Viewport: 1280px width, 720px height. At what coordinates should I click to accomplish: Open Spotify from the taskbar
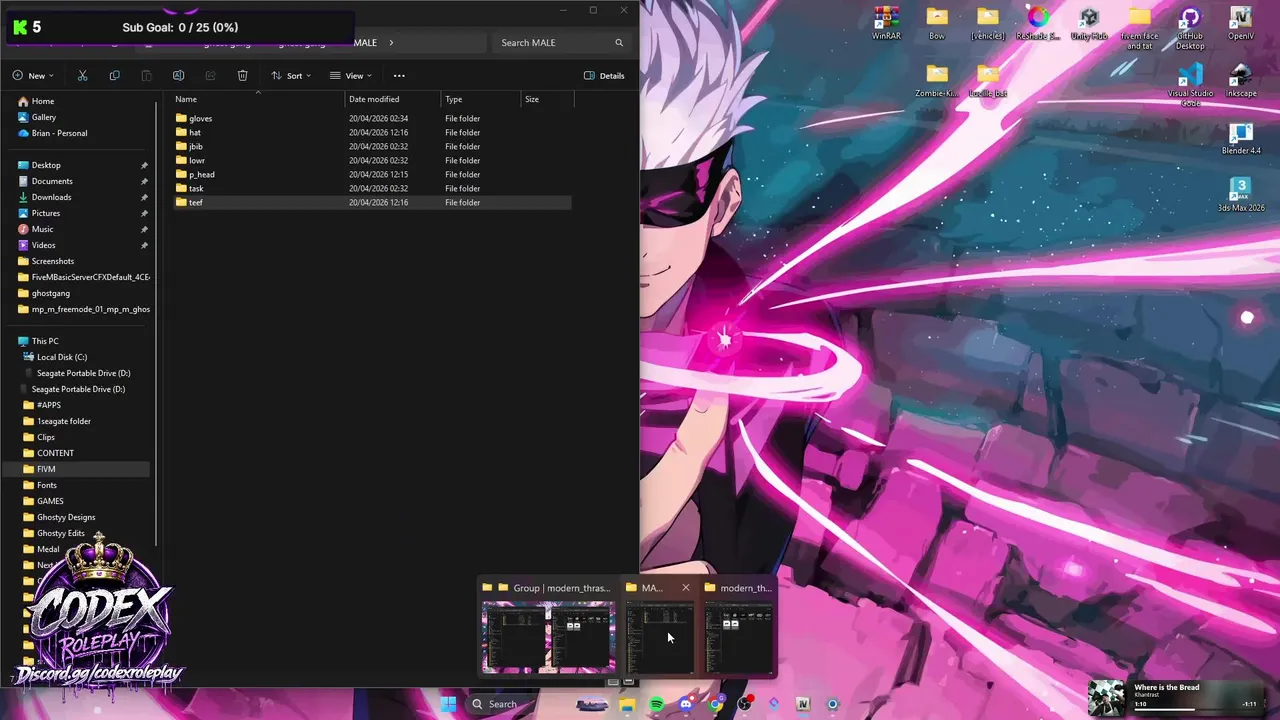(x=656, y=704)
